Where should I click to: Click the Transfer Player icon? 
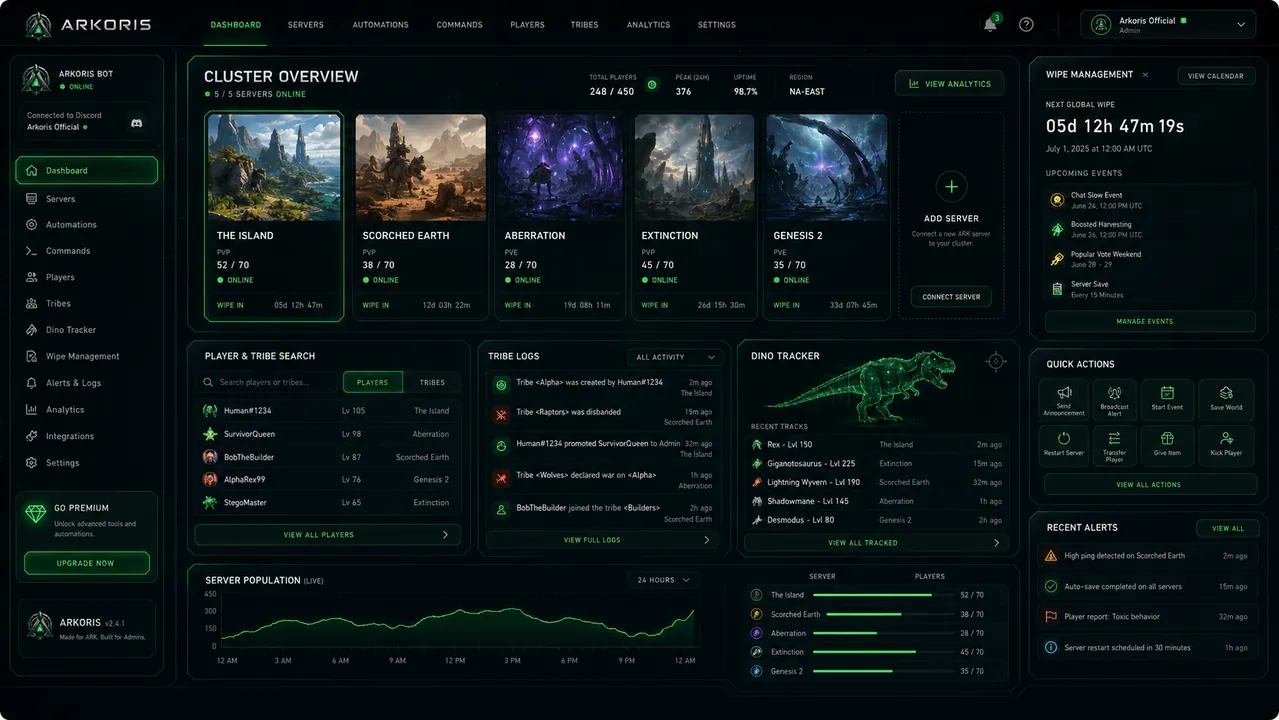click(1114, 438)
